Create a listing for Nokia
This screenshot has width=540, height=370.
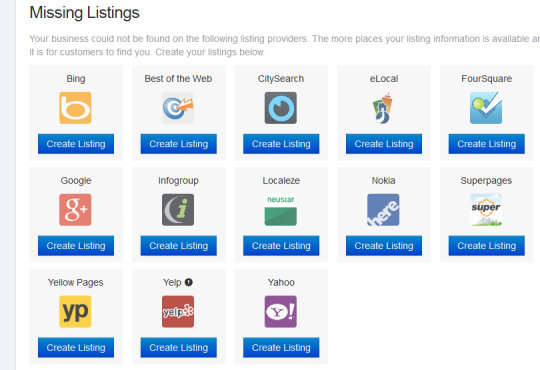click(384, 246)
